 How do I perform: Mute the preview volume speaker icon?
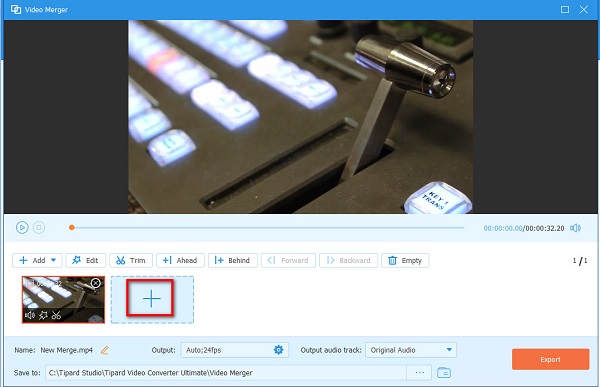[576, 228]
